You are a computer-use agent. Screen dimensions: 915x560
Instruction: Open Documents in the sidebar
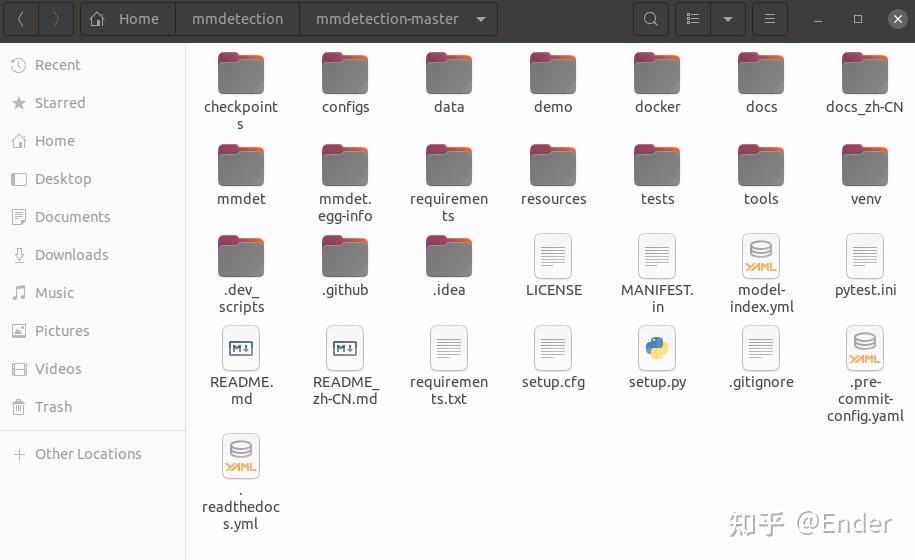[x=93, y=216]
